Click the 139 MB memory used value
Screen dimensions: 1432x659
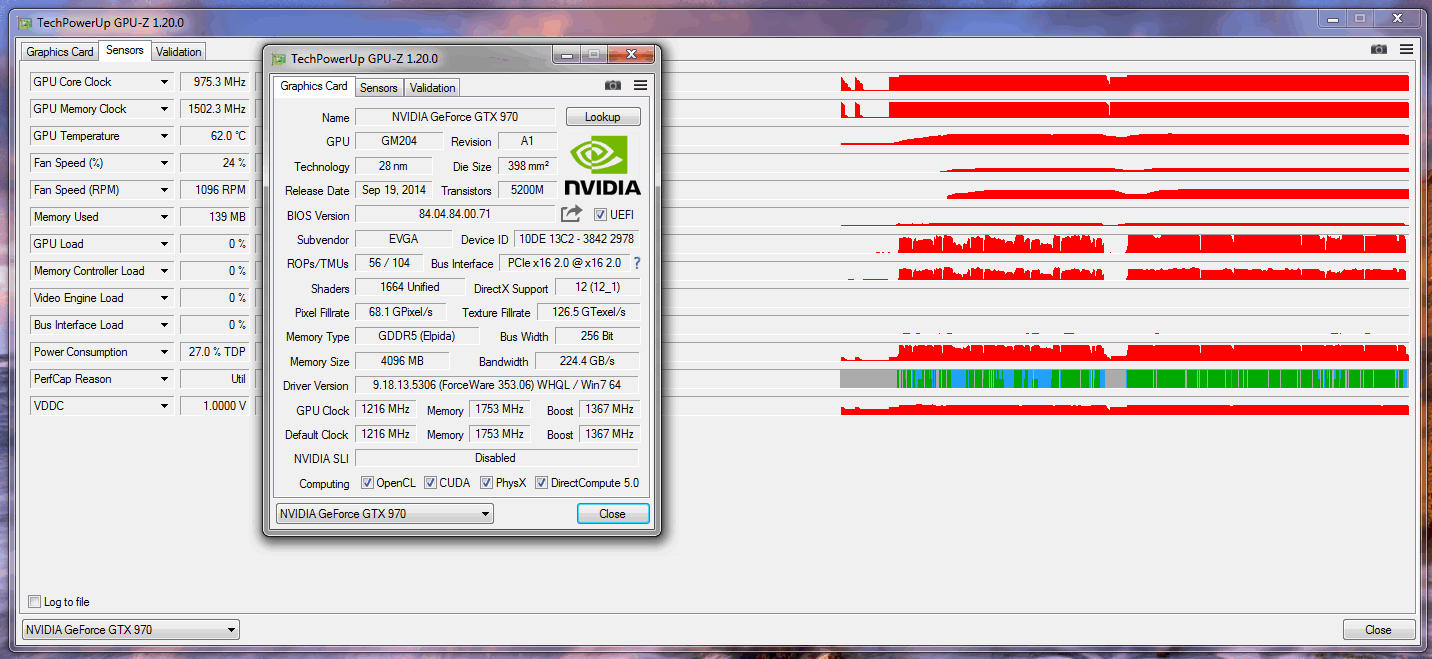click(215, 217)
